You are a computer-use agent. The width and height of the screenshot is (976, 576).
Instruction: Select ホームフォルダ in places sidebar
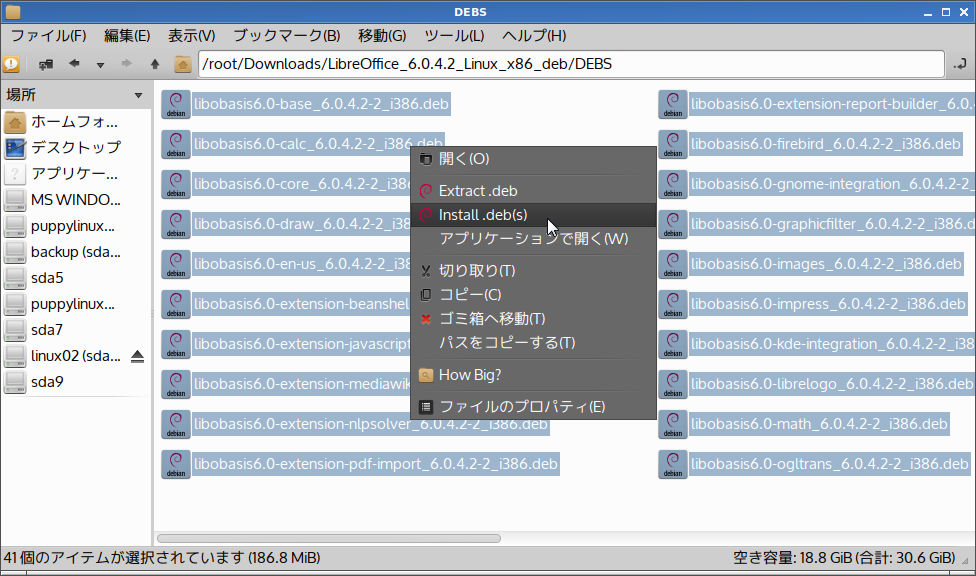76,121
